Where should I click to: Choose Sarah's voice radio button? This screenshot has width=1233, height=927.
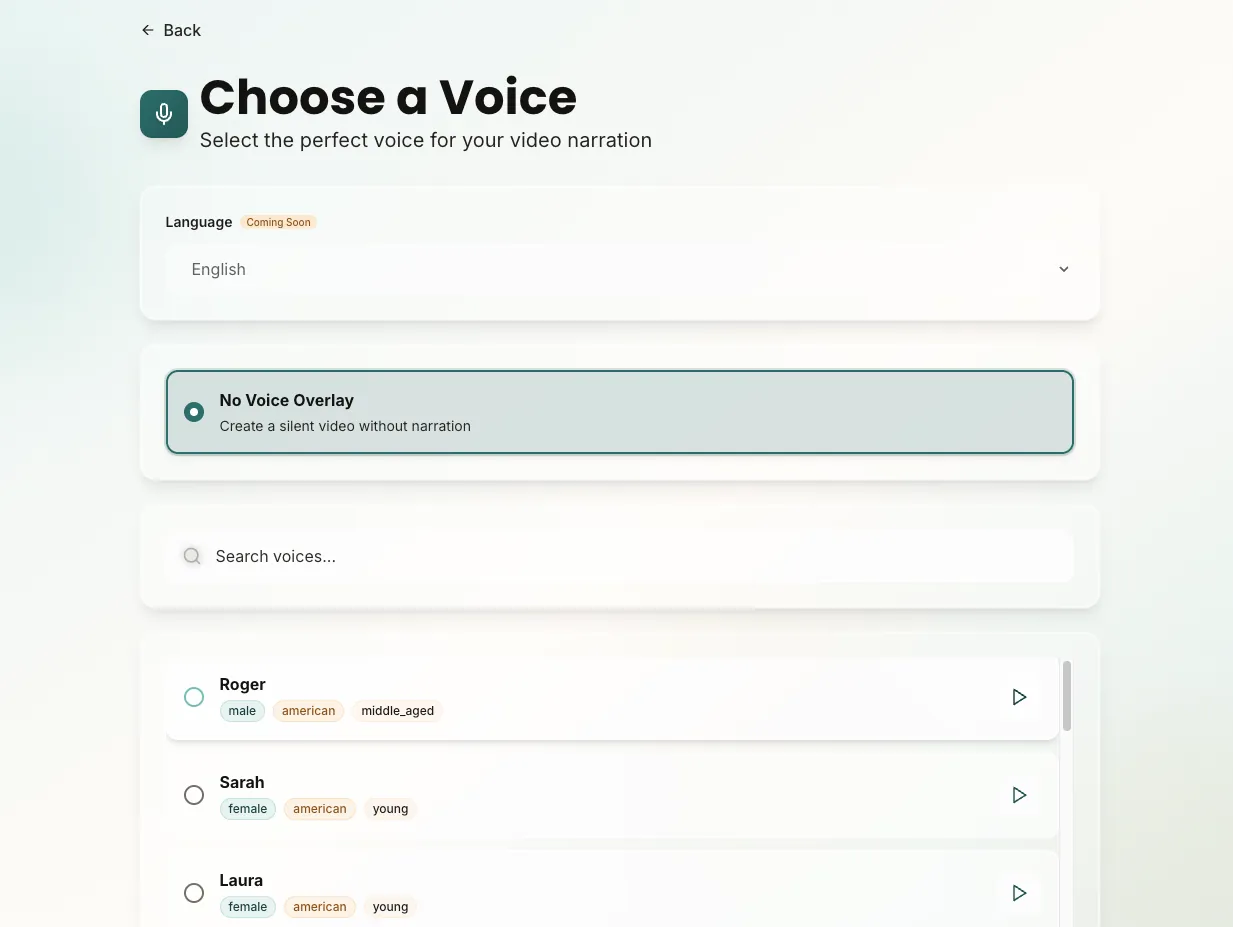tap(193, 794)
